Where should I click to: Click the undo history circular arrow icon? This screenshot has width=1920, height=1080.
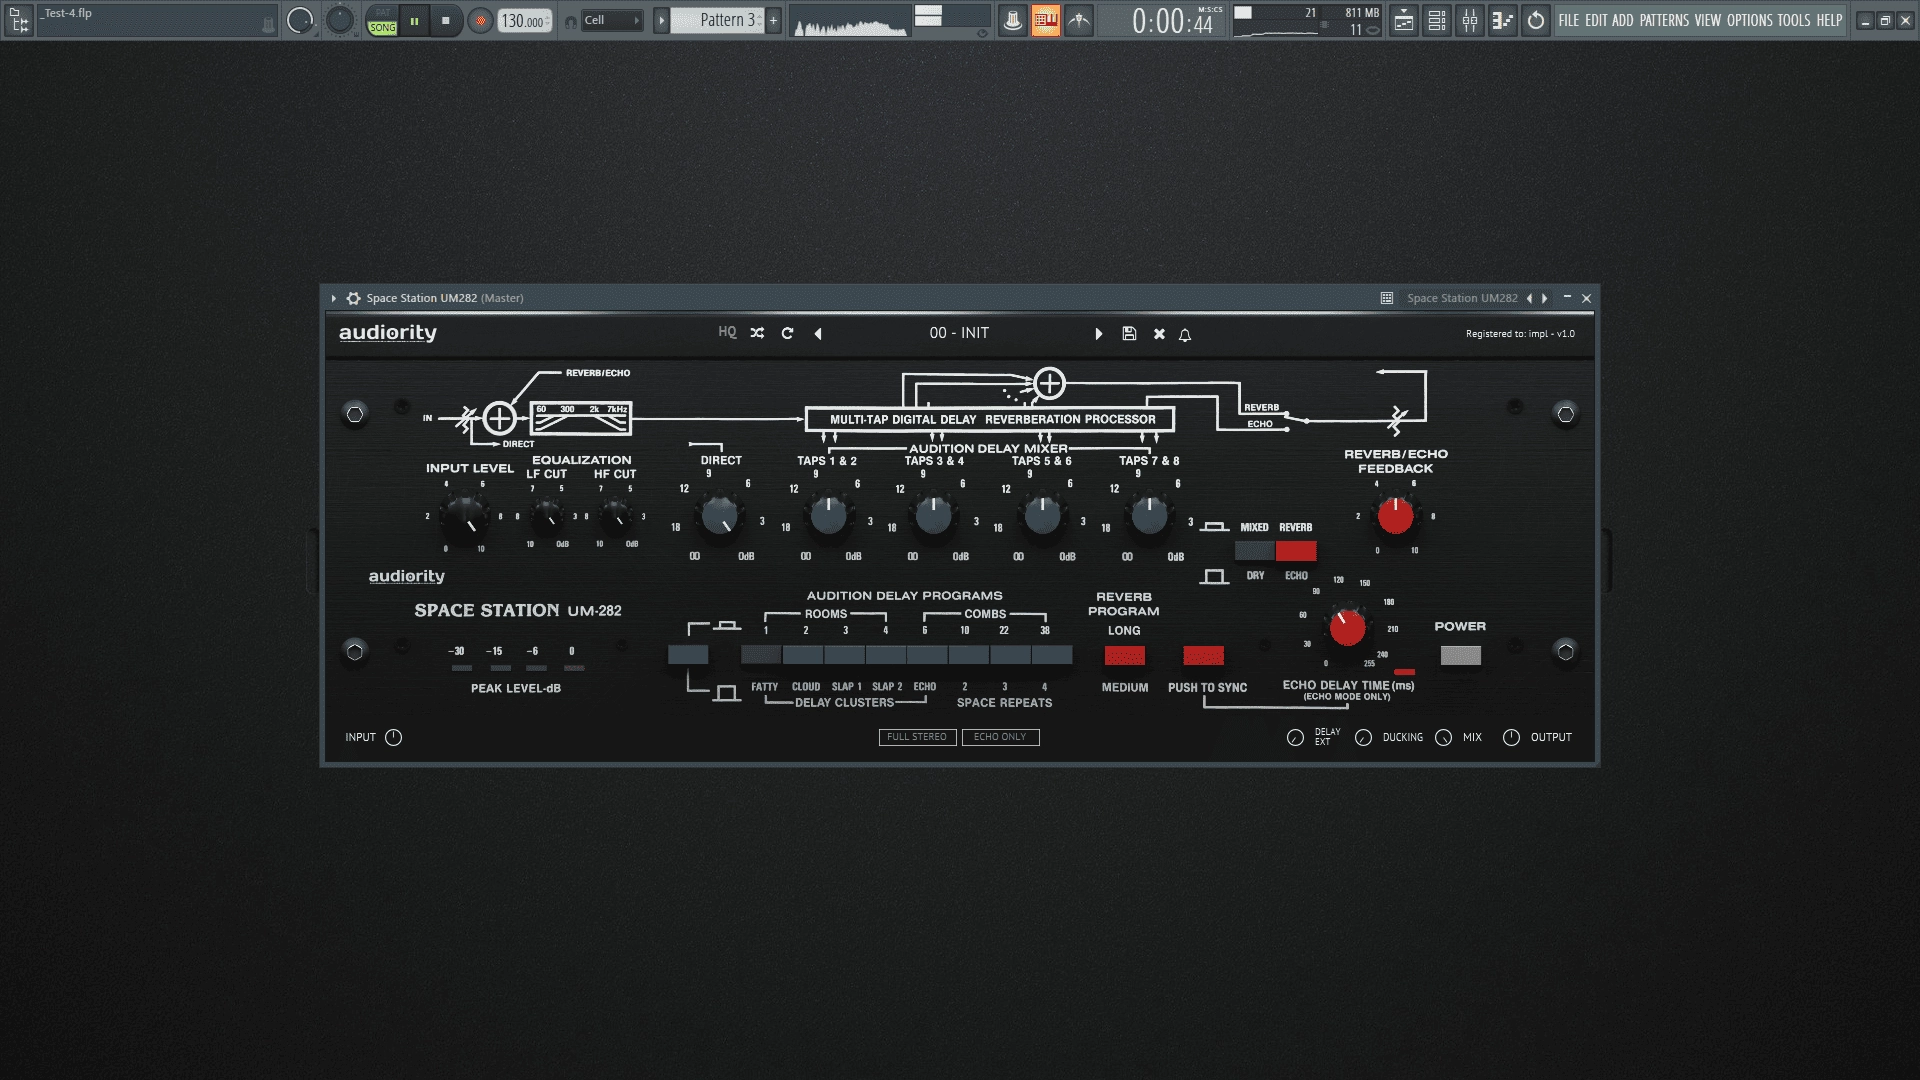pos(1536,20)
